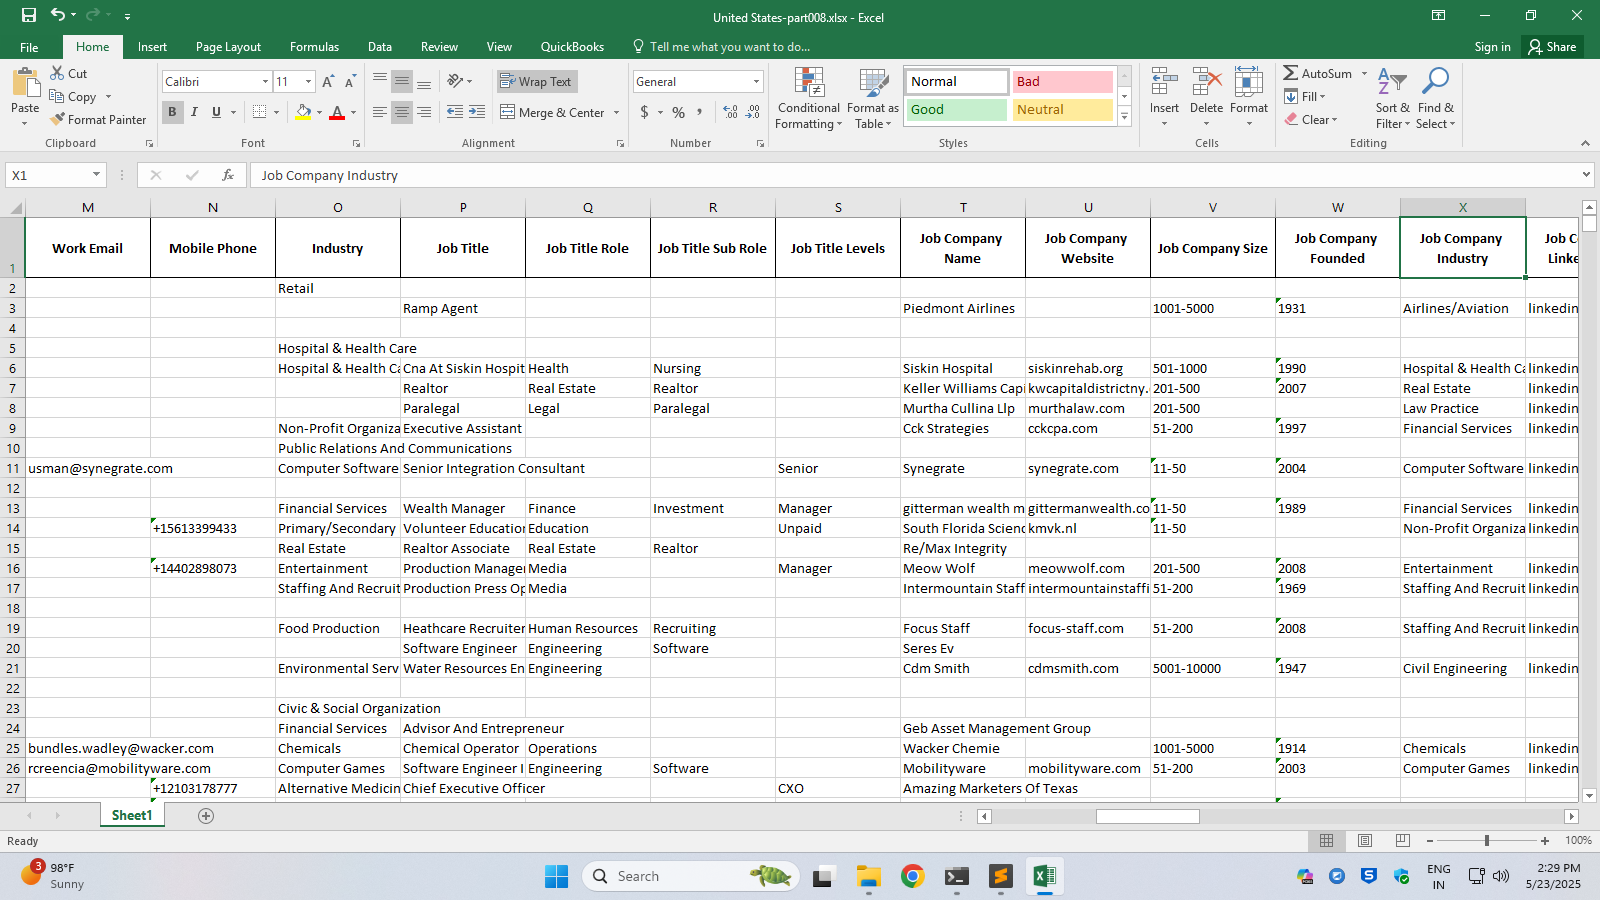Apply red Font Color
The height and width of the screenshot is (900, 1600).
click(337, 112)
